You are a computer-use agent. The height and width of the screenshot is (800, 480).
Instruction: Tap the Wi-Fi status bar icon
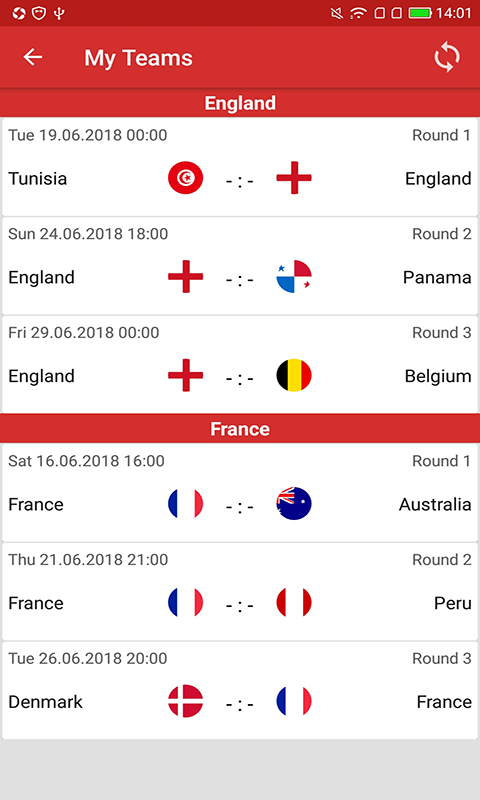pos(359,13)
